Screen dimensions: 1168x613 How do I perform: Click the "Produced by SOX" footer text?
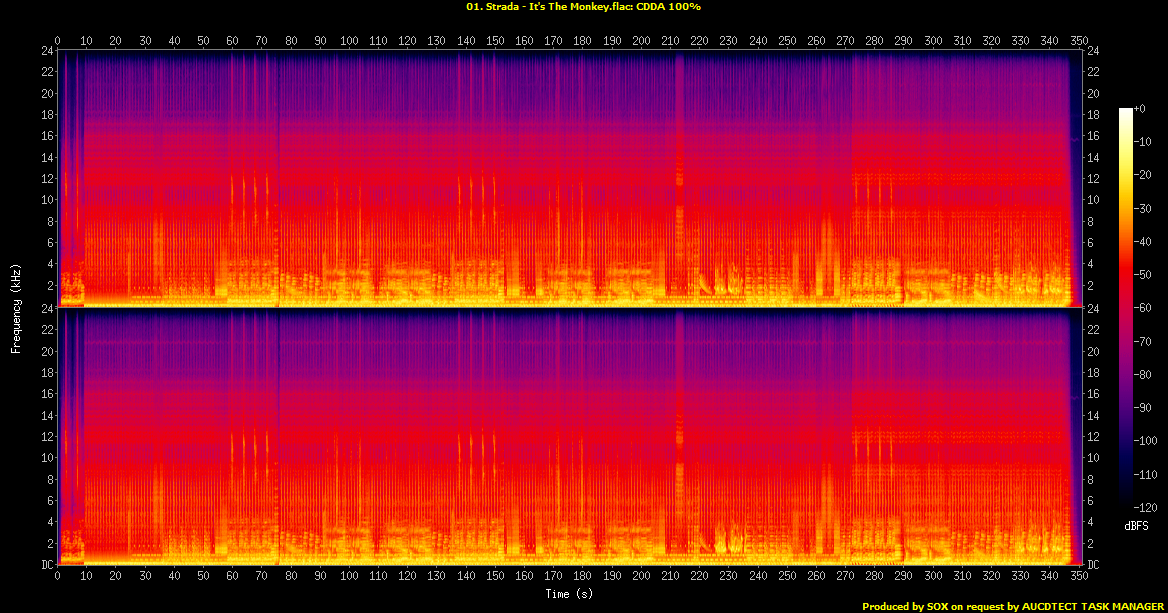point(904,606)
